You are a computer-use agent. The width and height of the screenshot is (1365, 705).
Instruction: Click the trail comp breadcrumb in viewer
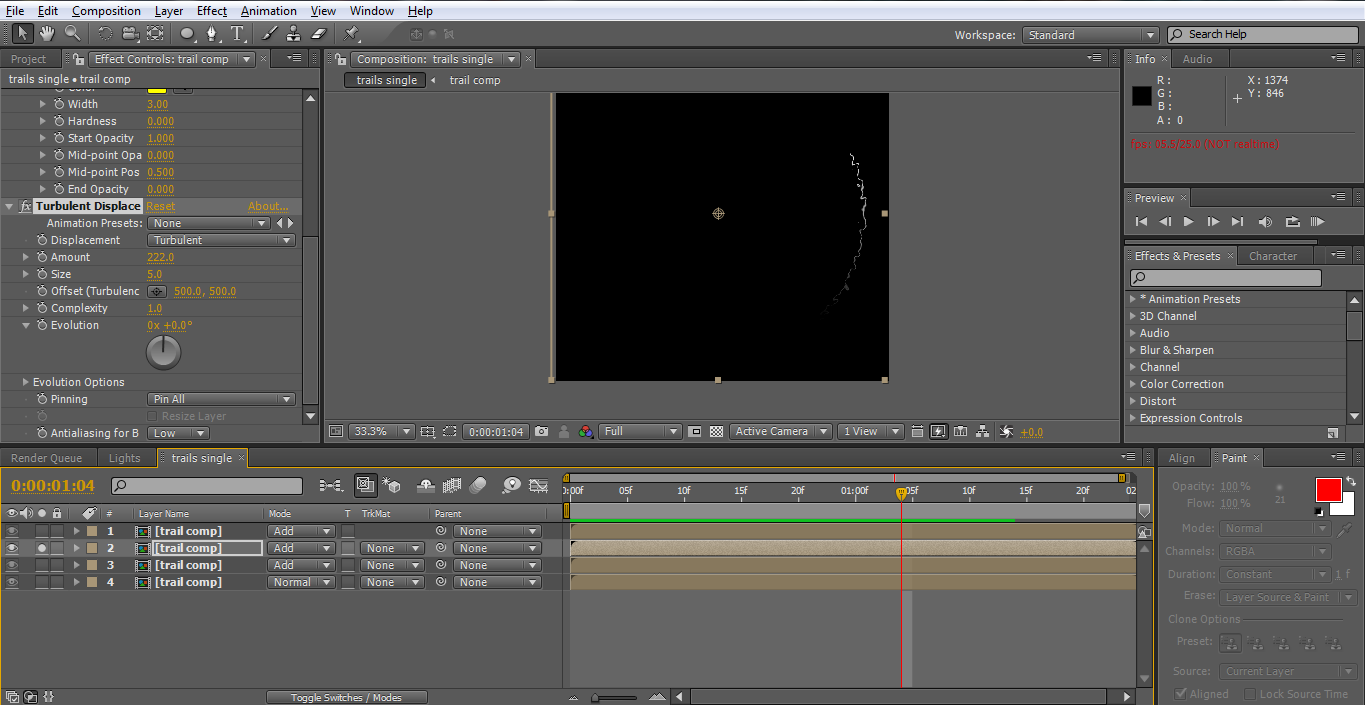(475, 80)
